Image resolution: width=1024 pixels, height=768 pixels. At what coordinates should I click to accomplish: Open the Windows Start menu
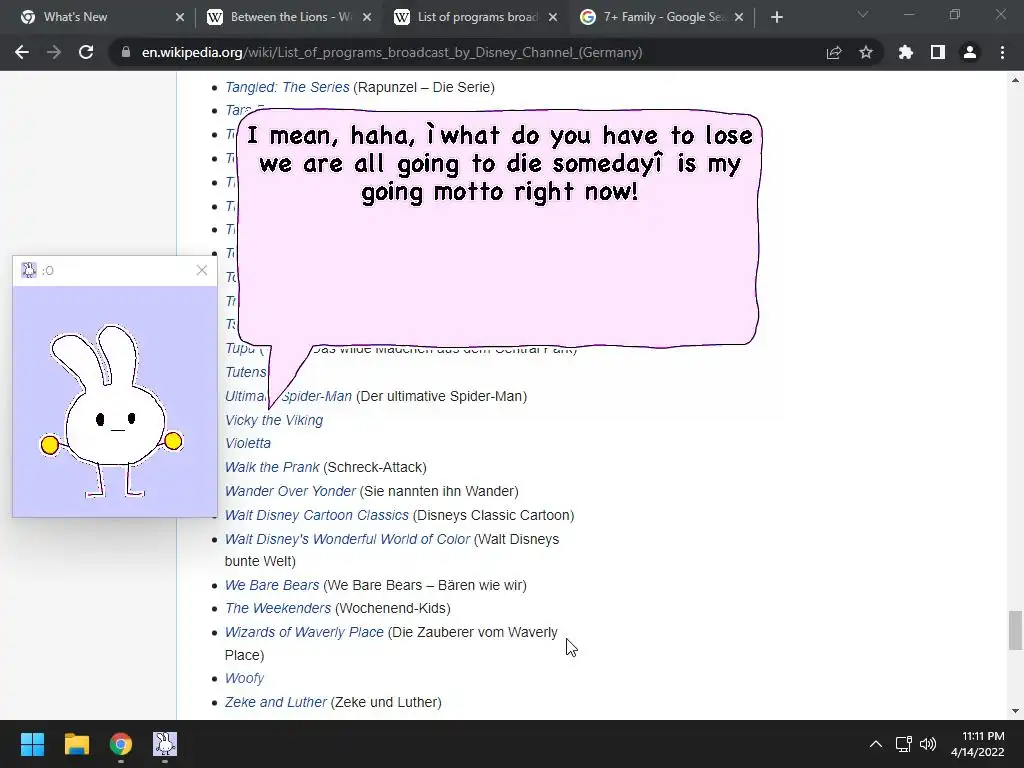click(x=32, y=744)
